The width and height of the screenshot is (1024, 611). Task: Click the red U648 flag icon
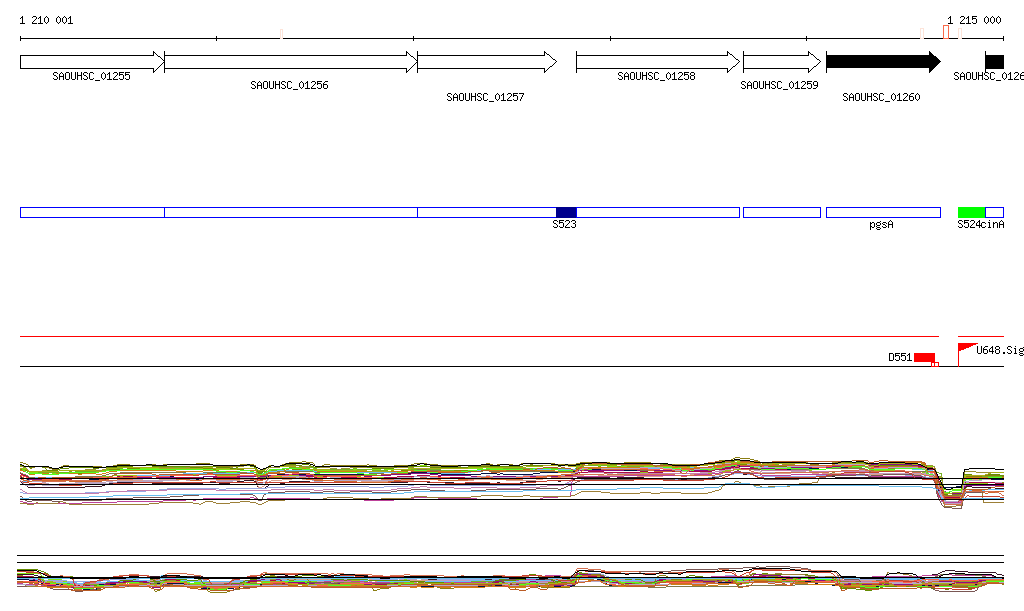click(966, 349)
